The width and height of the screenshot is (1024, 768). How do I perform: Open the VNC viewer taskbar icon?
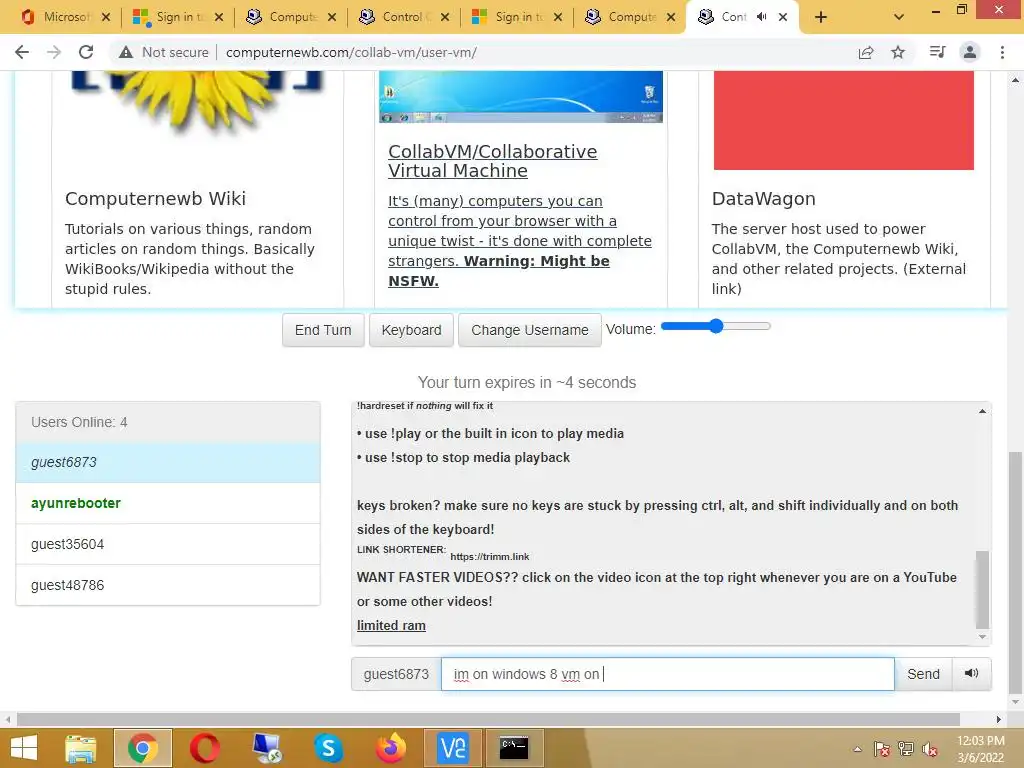(453, 748)
